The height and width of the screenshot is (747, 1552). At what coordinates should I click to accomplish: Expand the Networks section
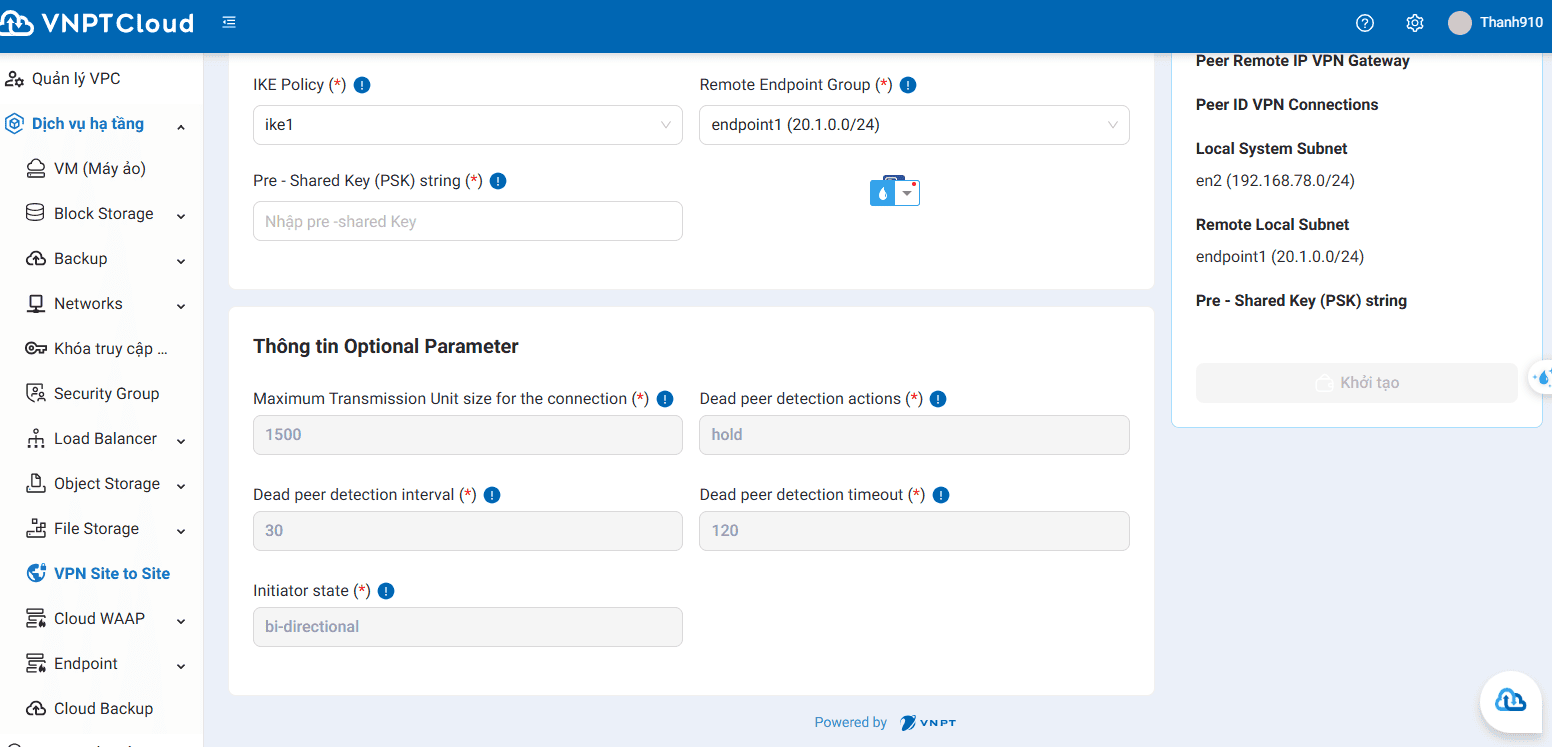(88, 303)
